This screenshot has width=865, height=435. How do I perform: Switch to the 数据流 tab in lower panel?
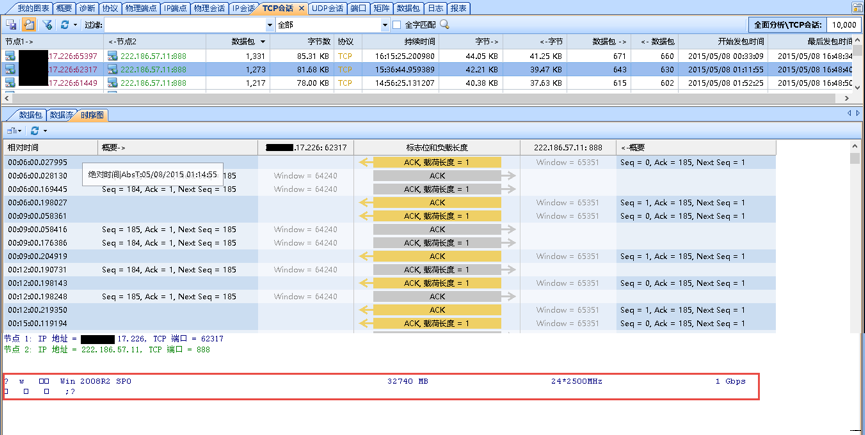[x=62, y=115]
